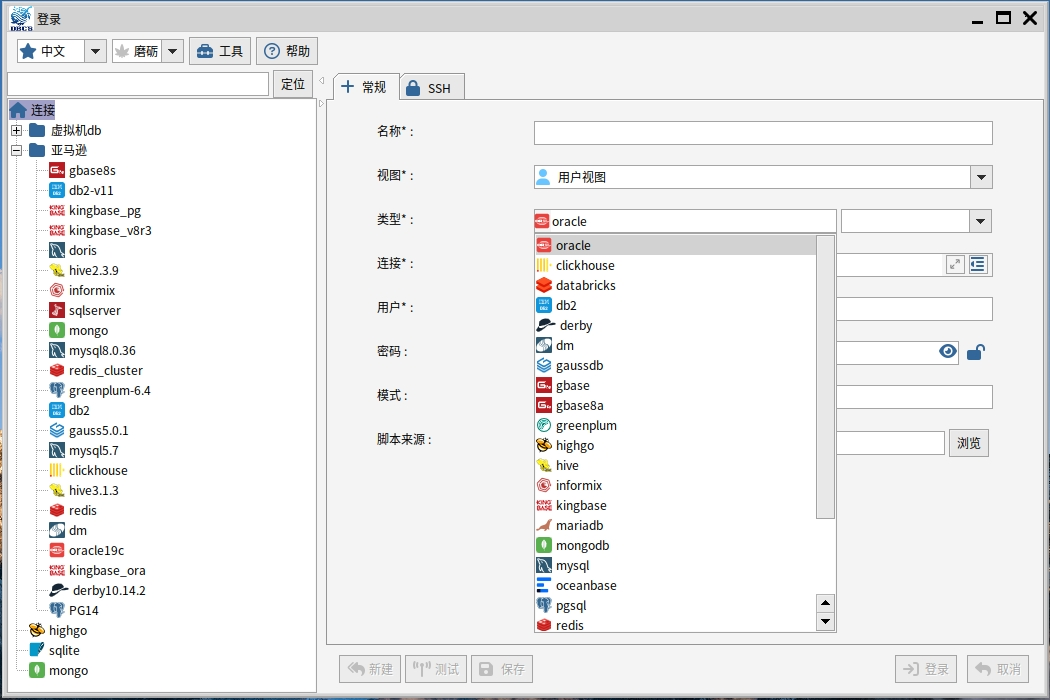Select mysql8.0.36 connection entry
This screenshot has height=700, width=1050.
pos(92,350)
